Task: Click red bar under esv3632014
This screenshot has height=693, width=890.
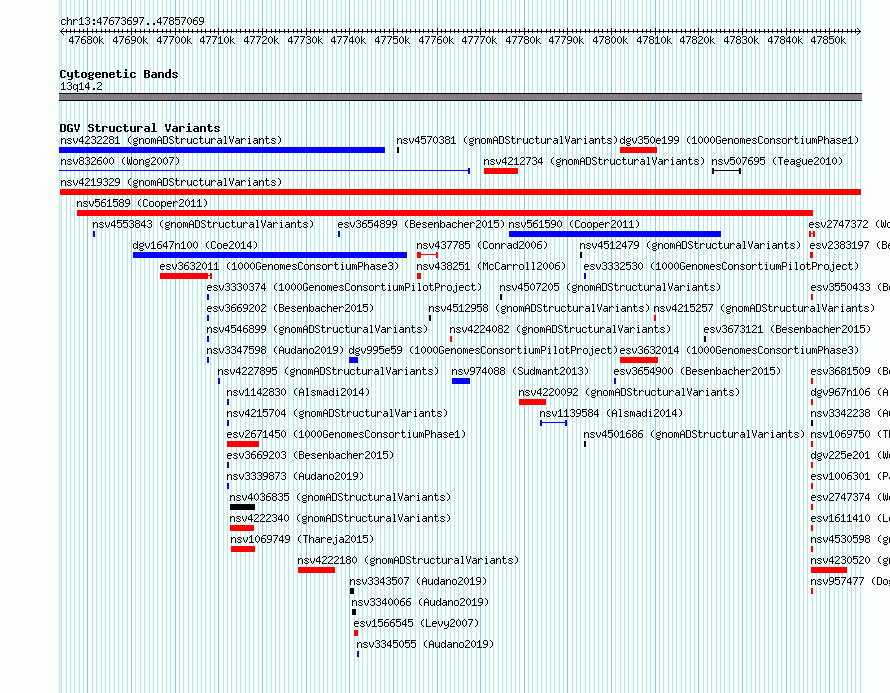Action: pyautogui.click(x=639, y=360)
